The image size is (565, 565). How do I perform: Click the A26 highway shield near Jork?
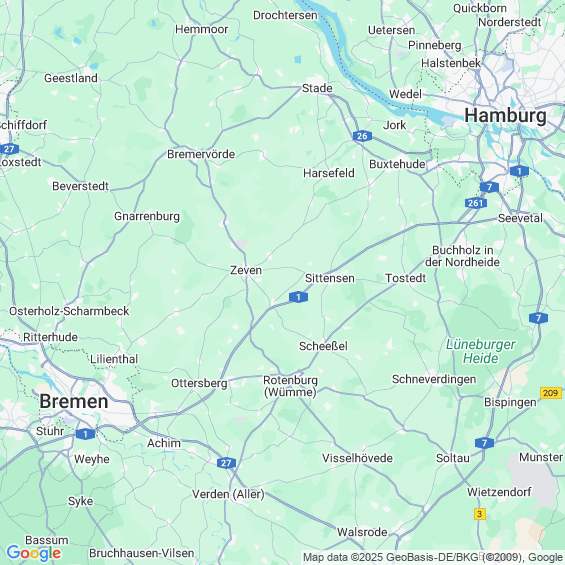362,136
